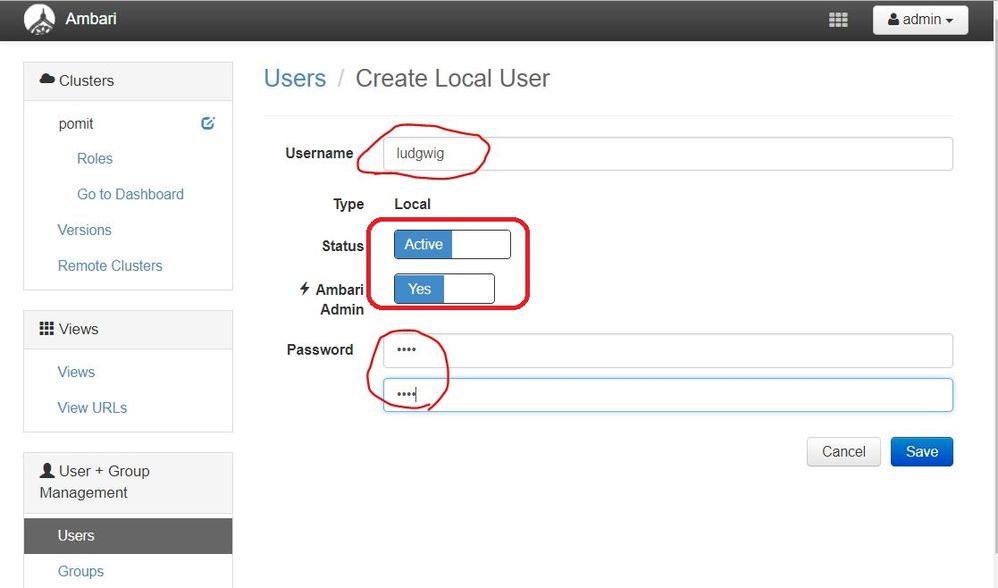The width and height of the screenshot is (998, 588).
Task: Click the Clusters panel heading
Action: [128, 81]
